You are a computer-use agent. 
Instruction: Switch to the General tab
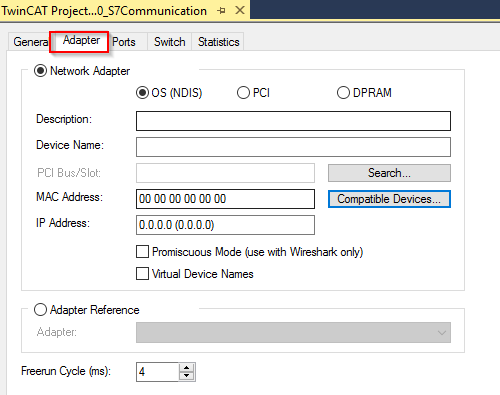tap(30, 42)
